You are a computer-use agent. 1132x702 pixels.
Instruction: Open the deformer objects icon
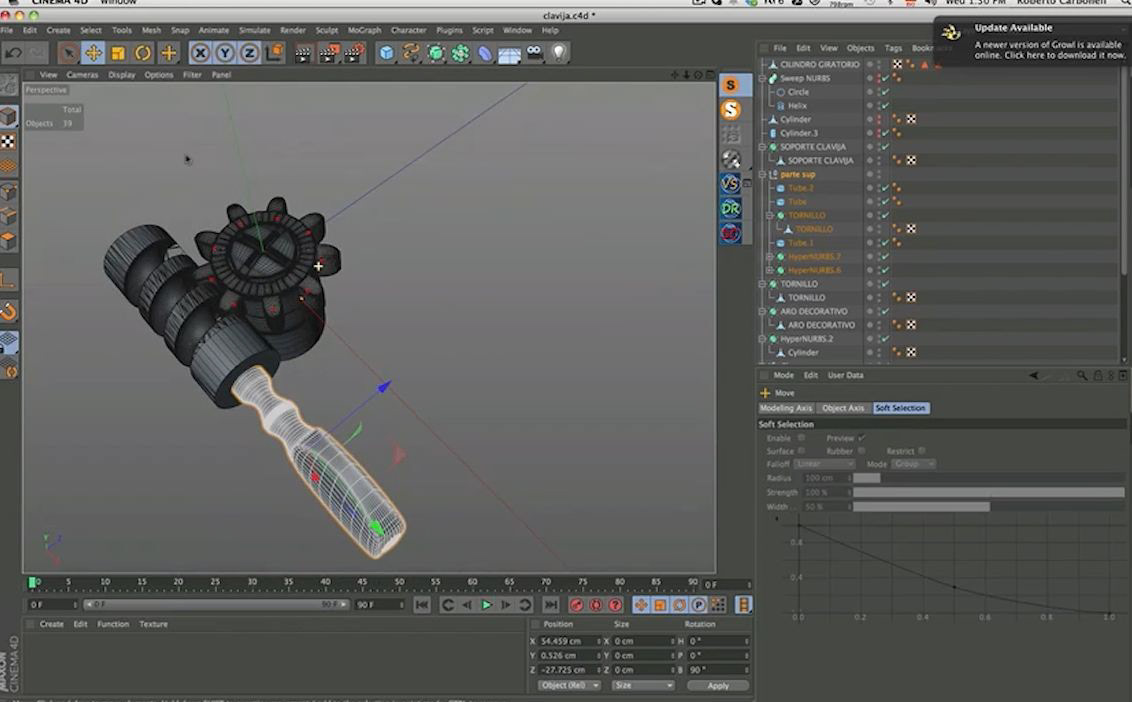[x=485, y=53]
